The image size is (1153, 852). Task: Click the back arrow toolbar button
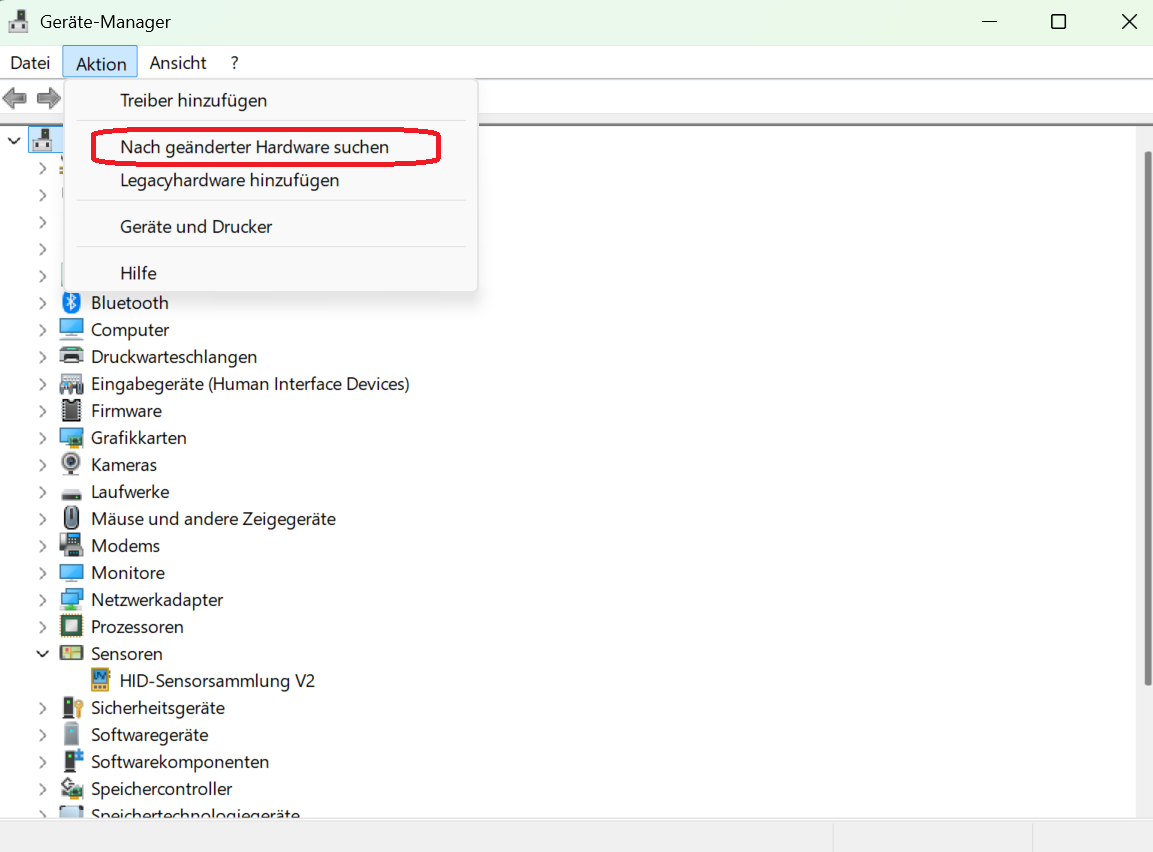coord(15,98)
